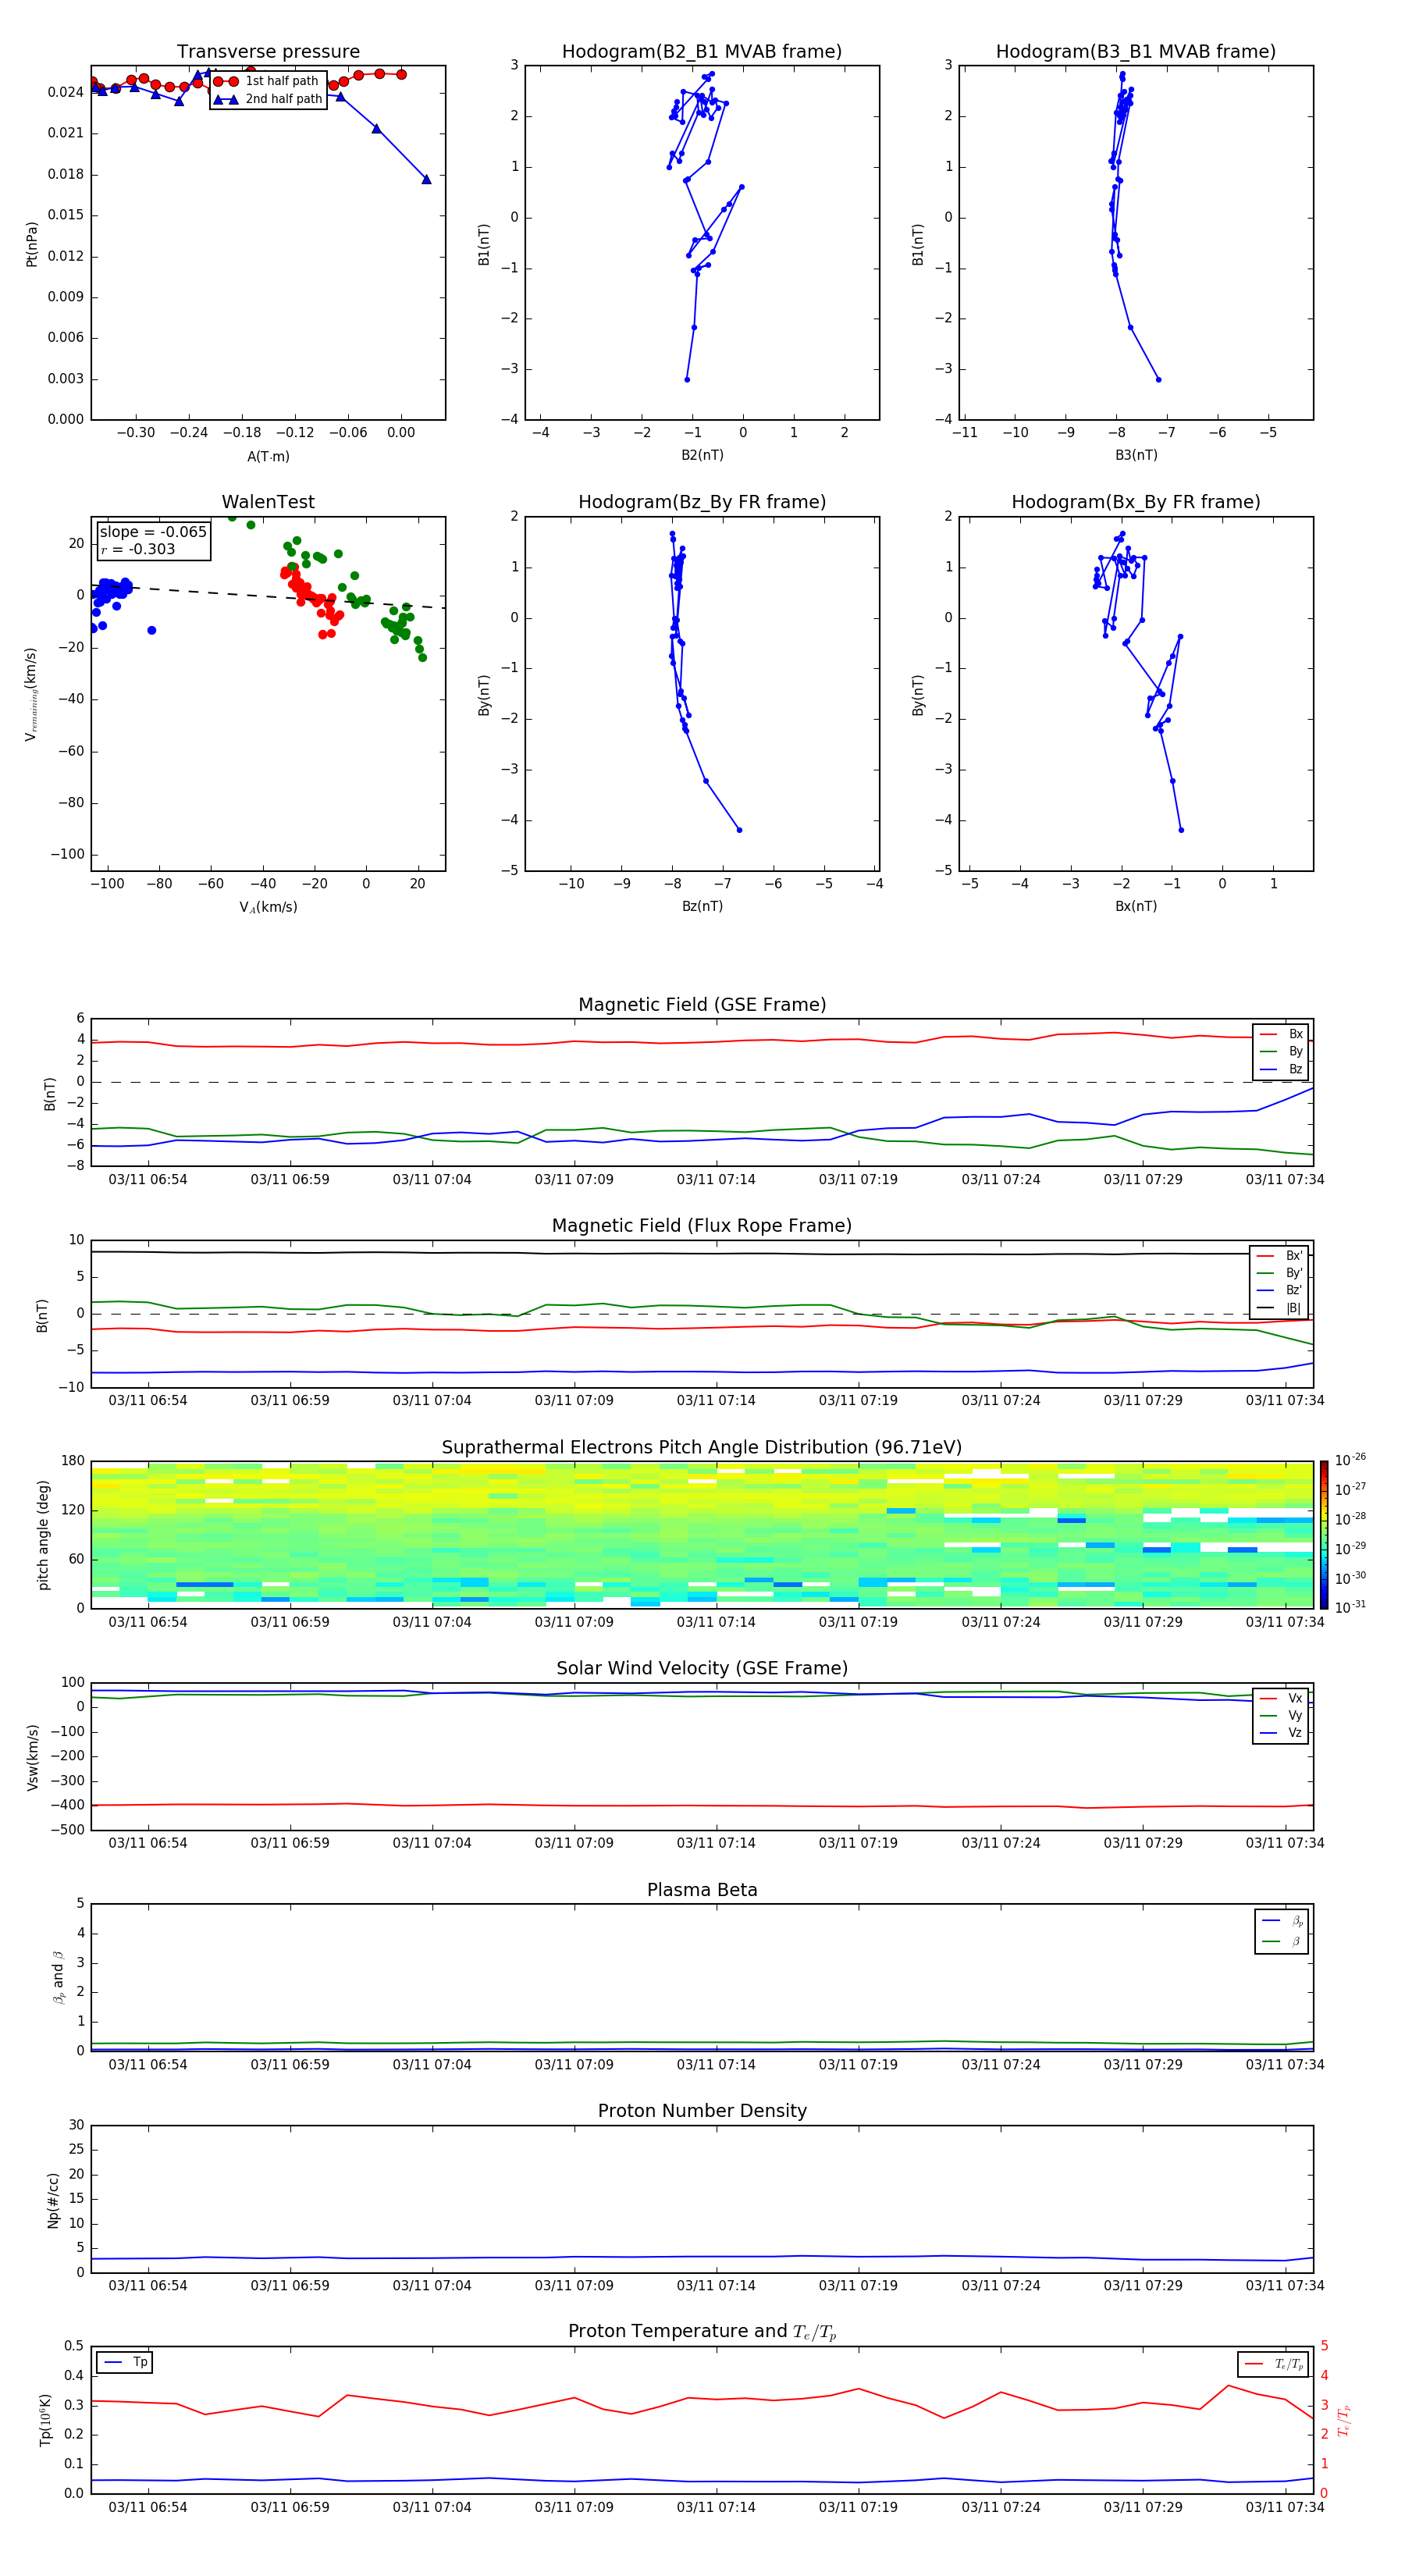
Task: Click the '2nd half path' legend entry
Action: 268,99
